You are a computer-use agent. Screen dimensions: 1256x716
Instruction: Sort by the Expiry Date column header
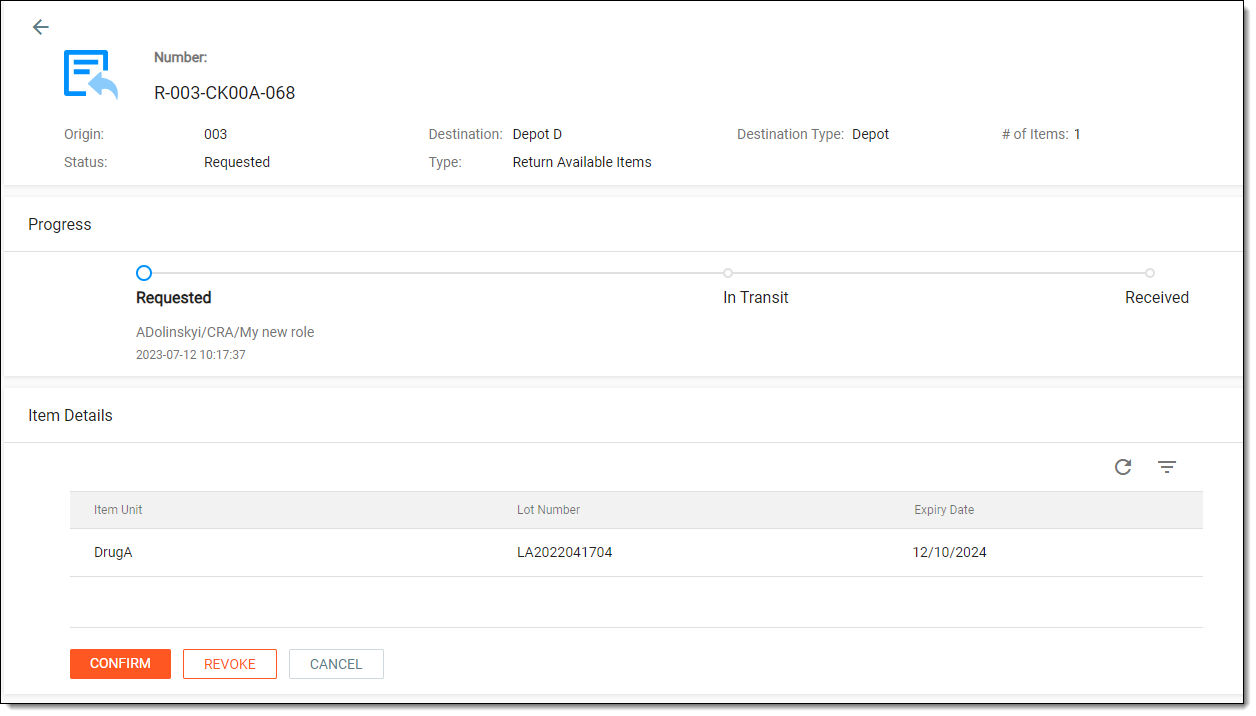[x=944, y=510]
